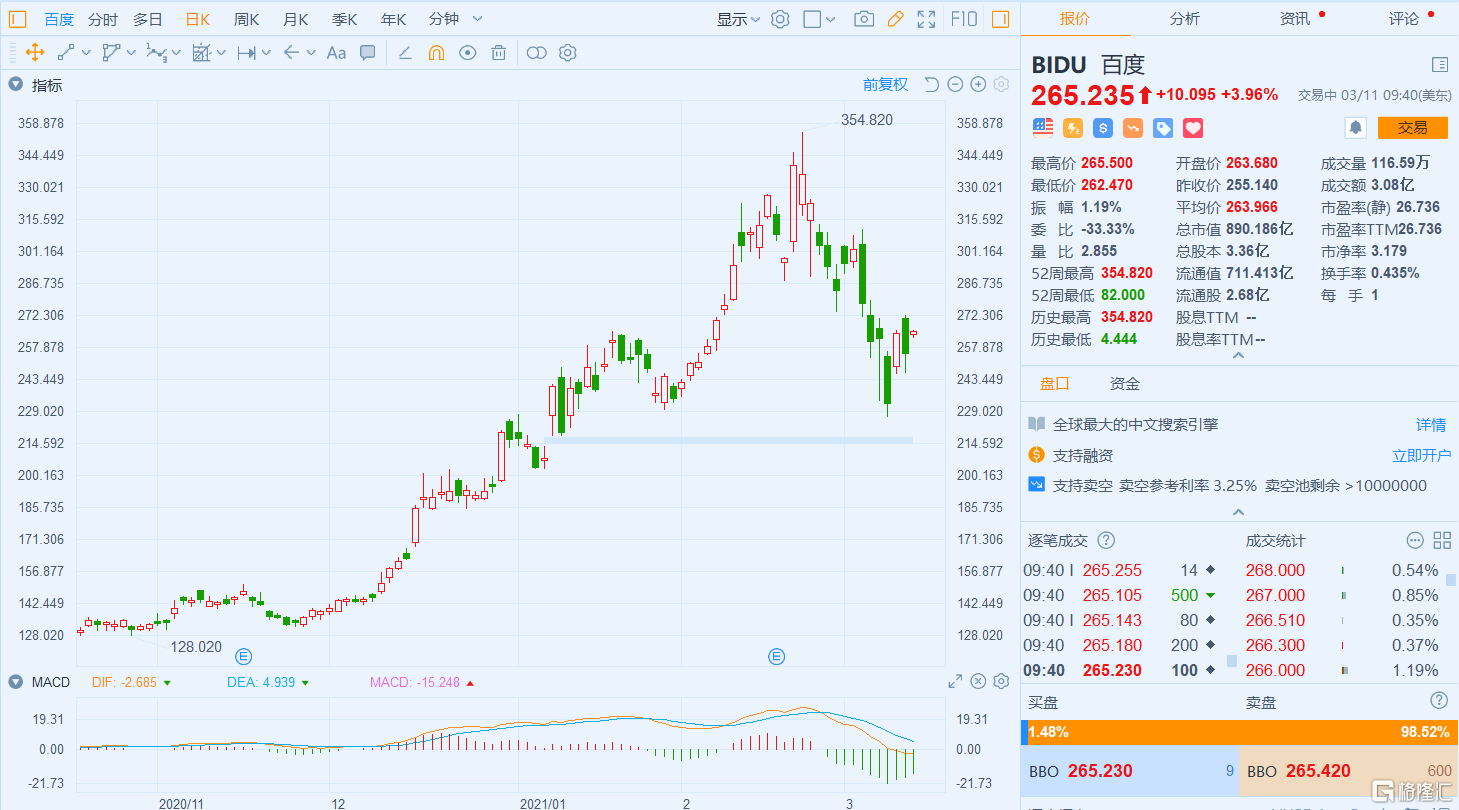Collapse the 指标 indicator section triangle
Viewport: 1459px width, 810px height.
[x=15, y=85]
